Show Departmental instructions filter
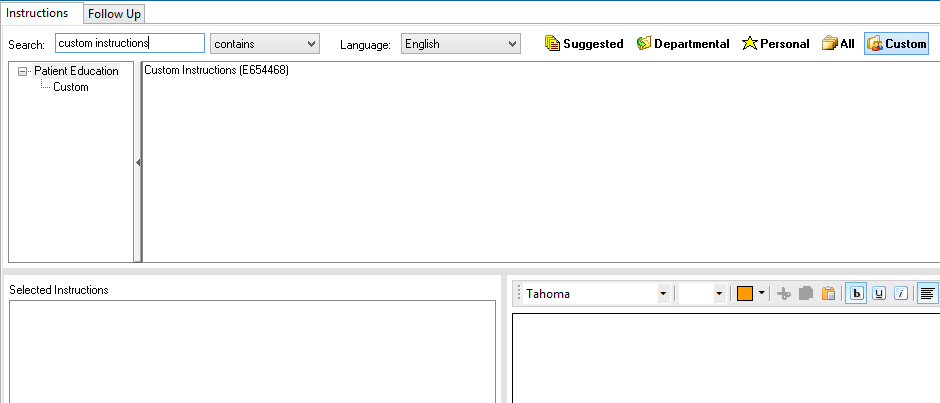Screen dimensions: 940x403 (683, 44)
